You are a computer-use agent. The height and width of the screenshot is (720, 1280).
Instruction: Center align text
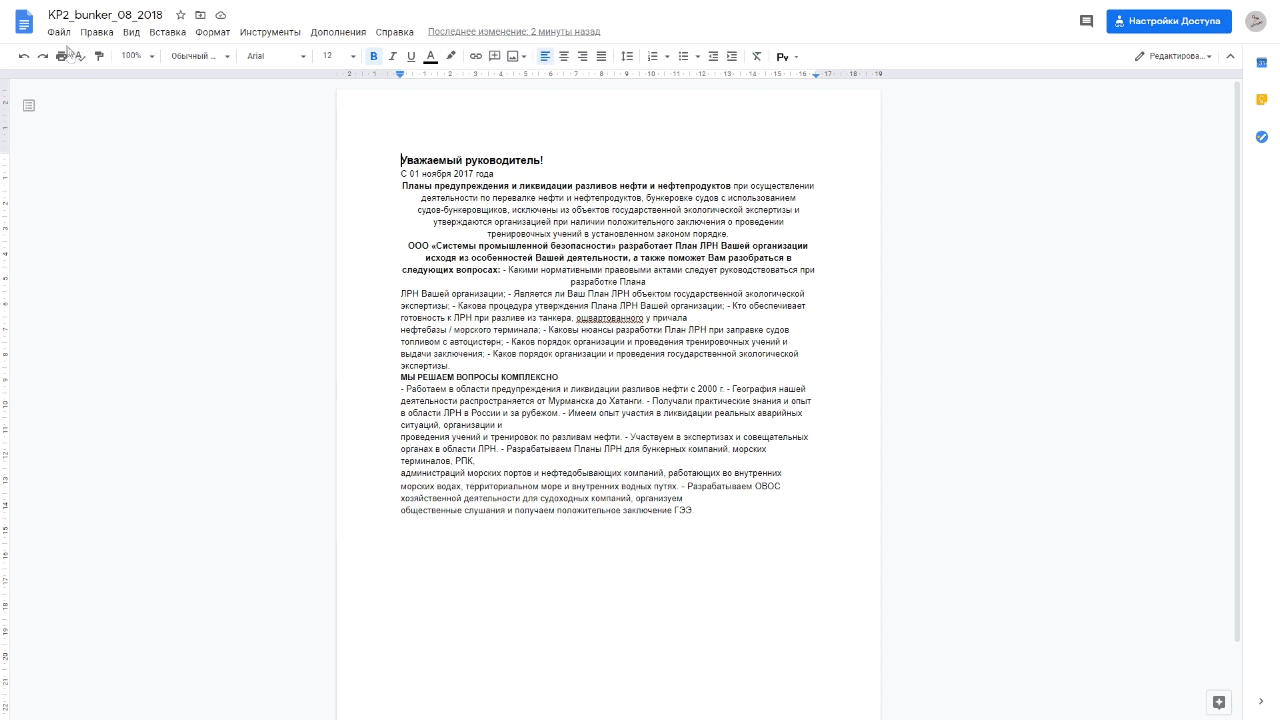point(564,56)
